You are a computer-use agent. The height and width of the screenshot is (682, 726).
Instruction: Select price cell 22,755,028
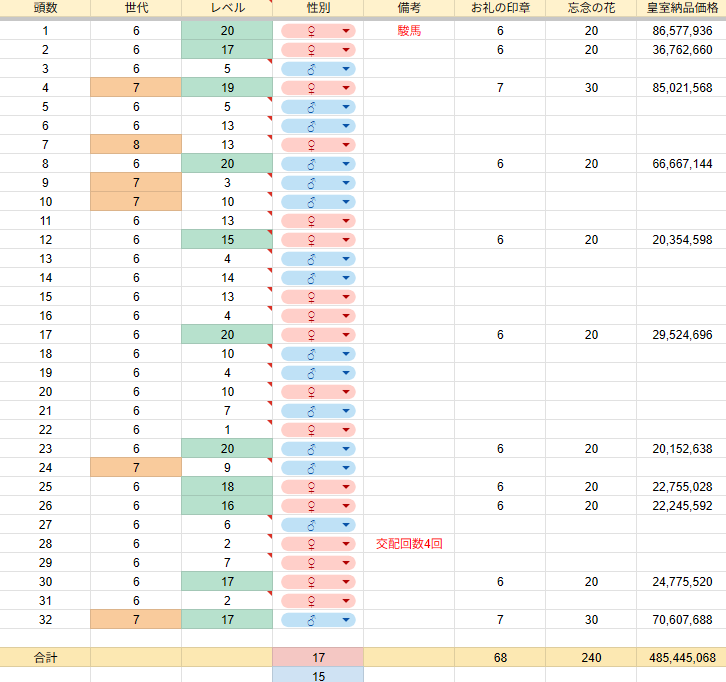682,487
